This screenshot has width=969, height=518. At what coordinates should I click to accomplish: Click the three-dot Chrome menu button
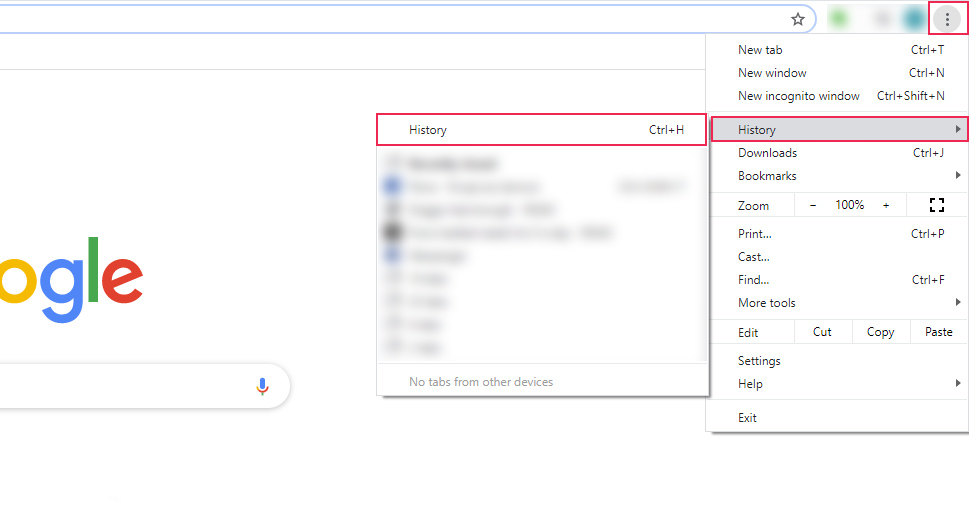tap(947, 19)
